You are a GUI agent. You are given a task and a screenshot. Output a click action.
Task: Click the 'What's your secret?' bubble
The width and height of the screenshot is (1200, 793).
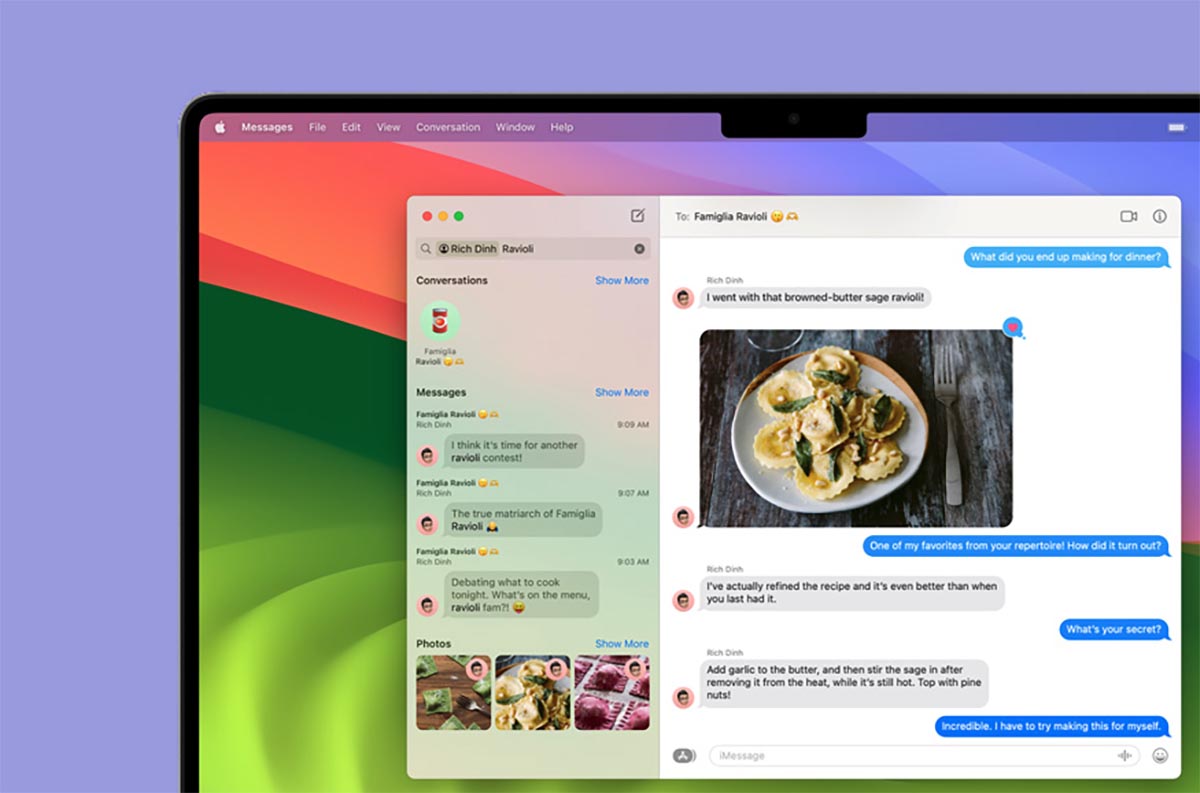tap(1114, 630)
